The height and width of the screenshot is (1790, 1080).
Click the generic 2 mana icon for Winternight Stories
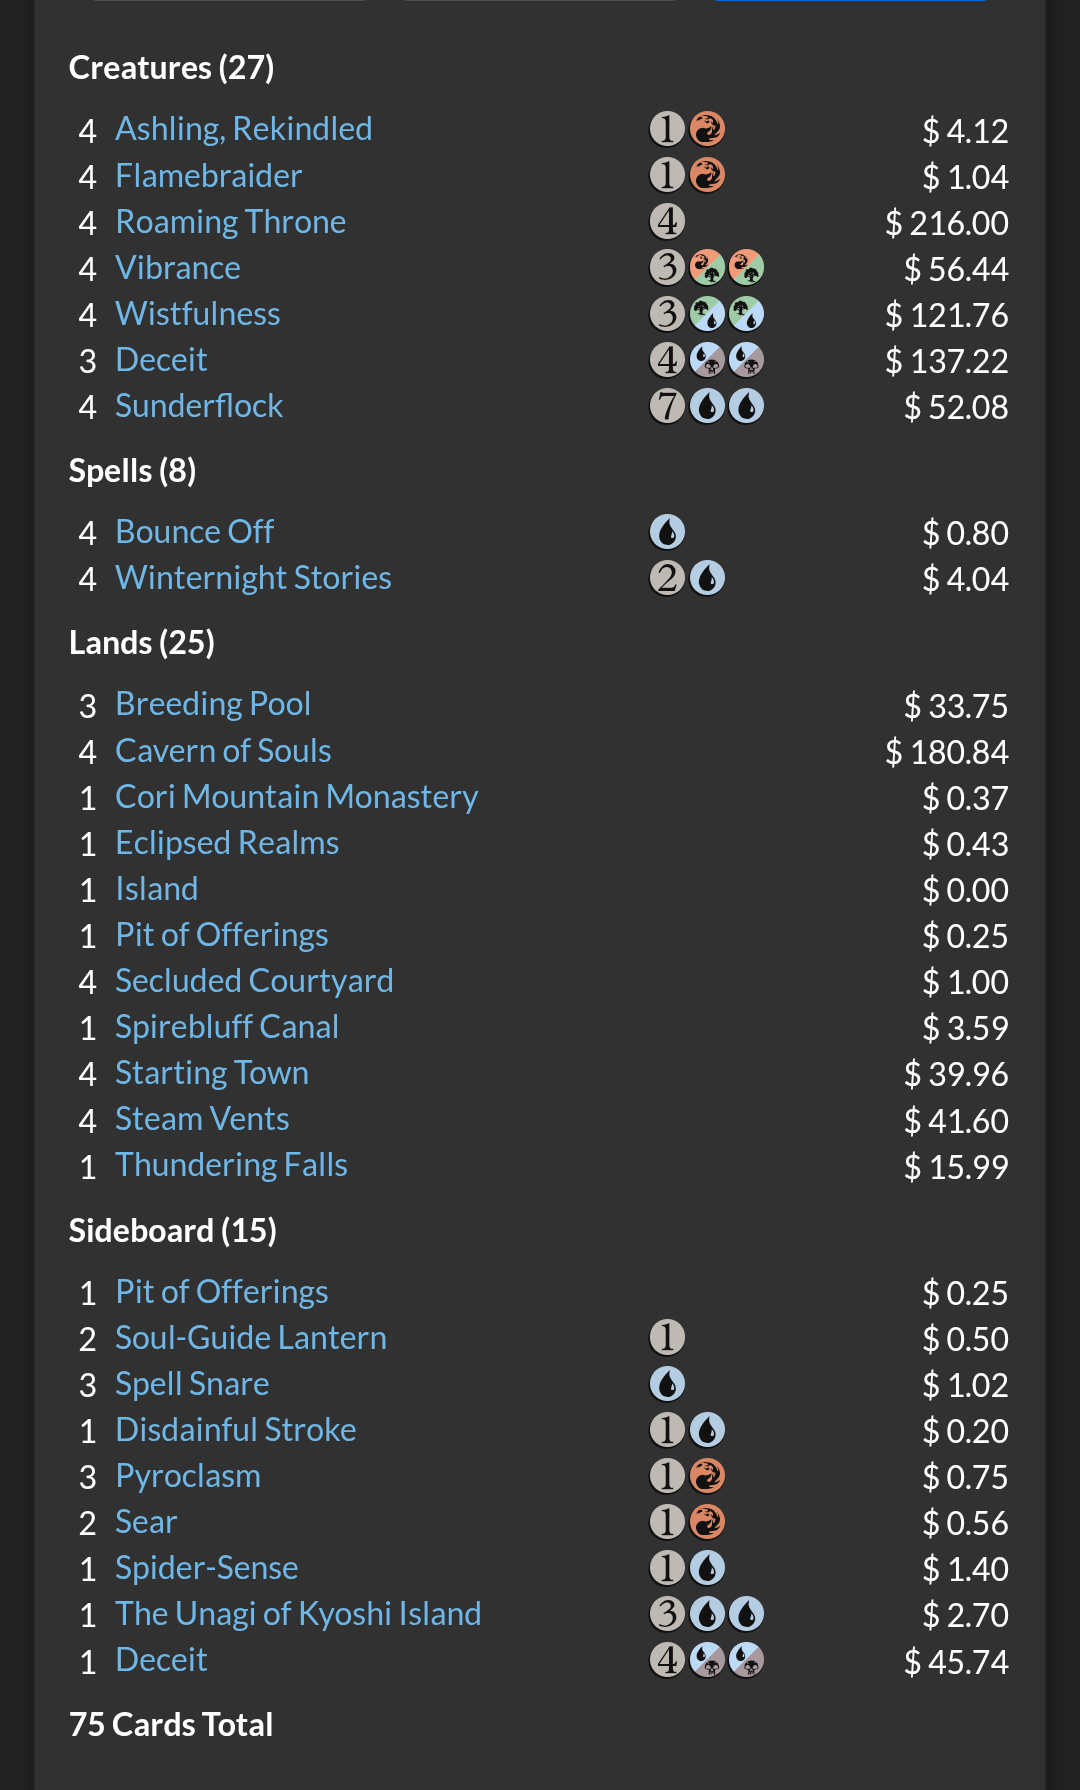[x=667, y=578]
